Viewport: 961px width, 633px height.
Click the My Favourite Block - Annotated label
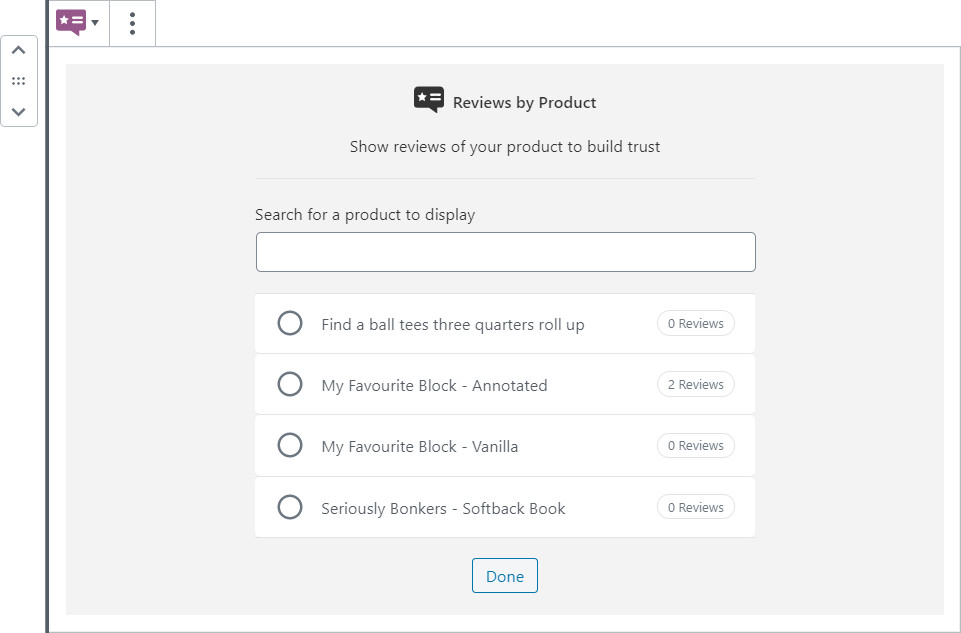pyautogui.click(x=434, y=385)
